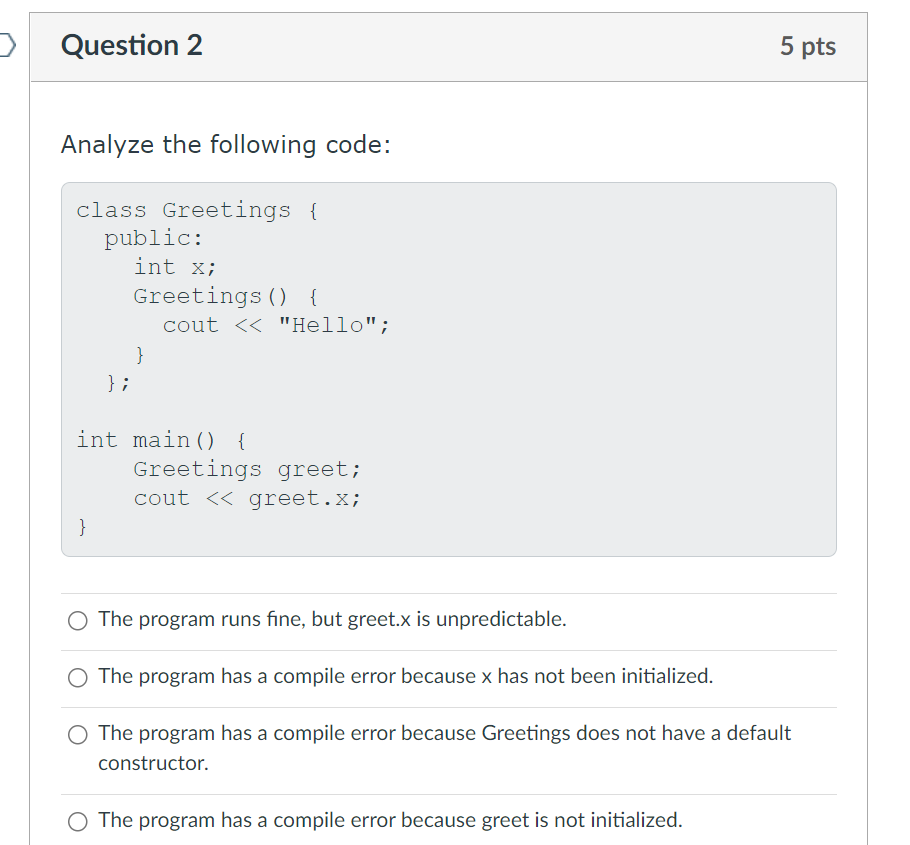Click the 'class Greetings {' code line
Viewport: 910px width, 845px height.
pyautogui.click(x=197, y=210)
